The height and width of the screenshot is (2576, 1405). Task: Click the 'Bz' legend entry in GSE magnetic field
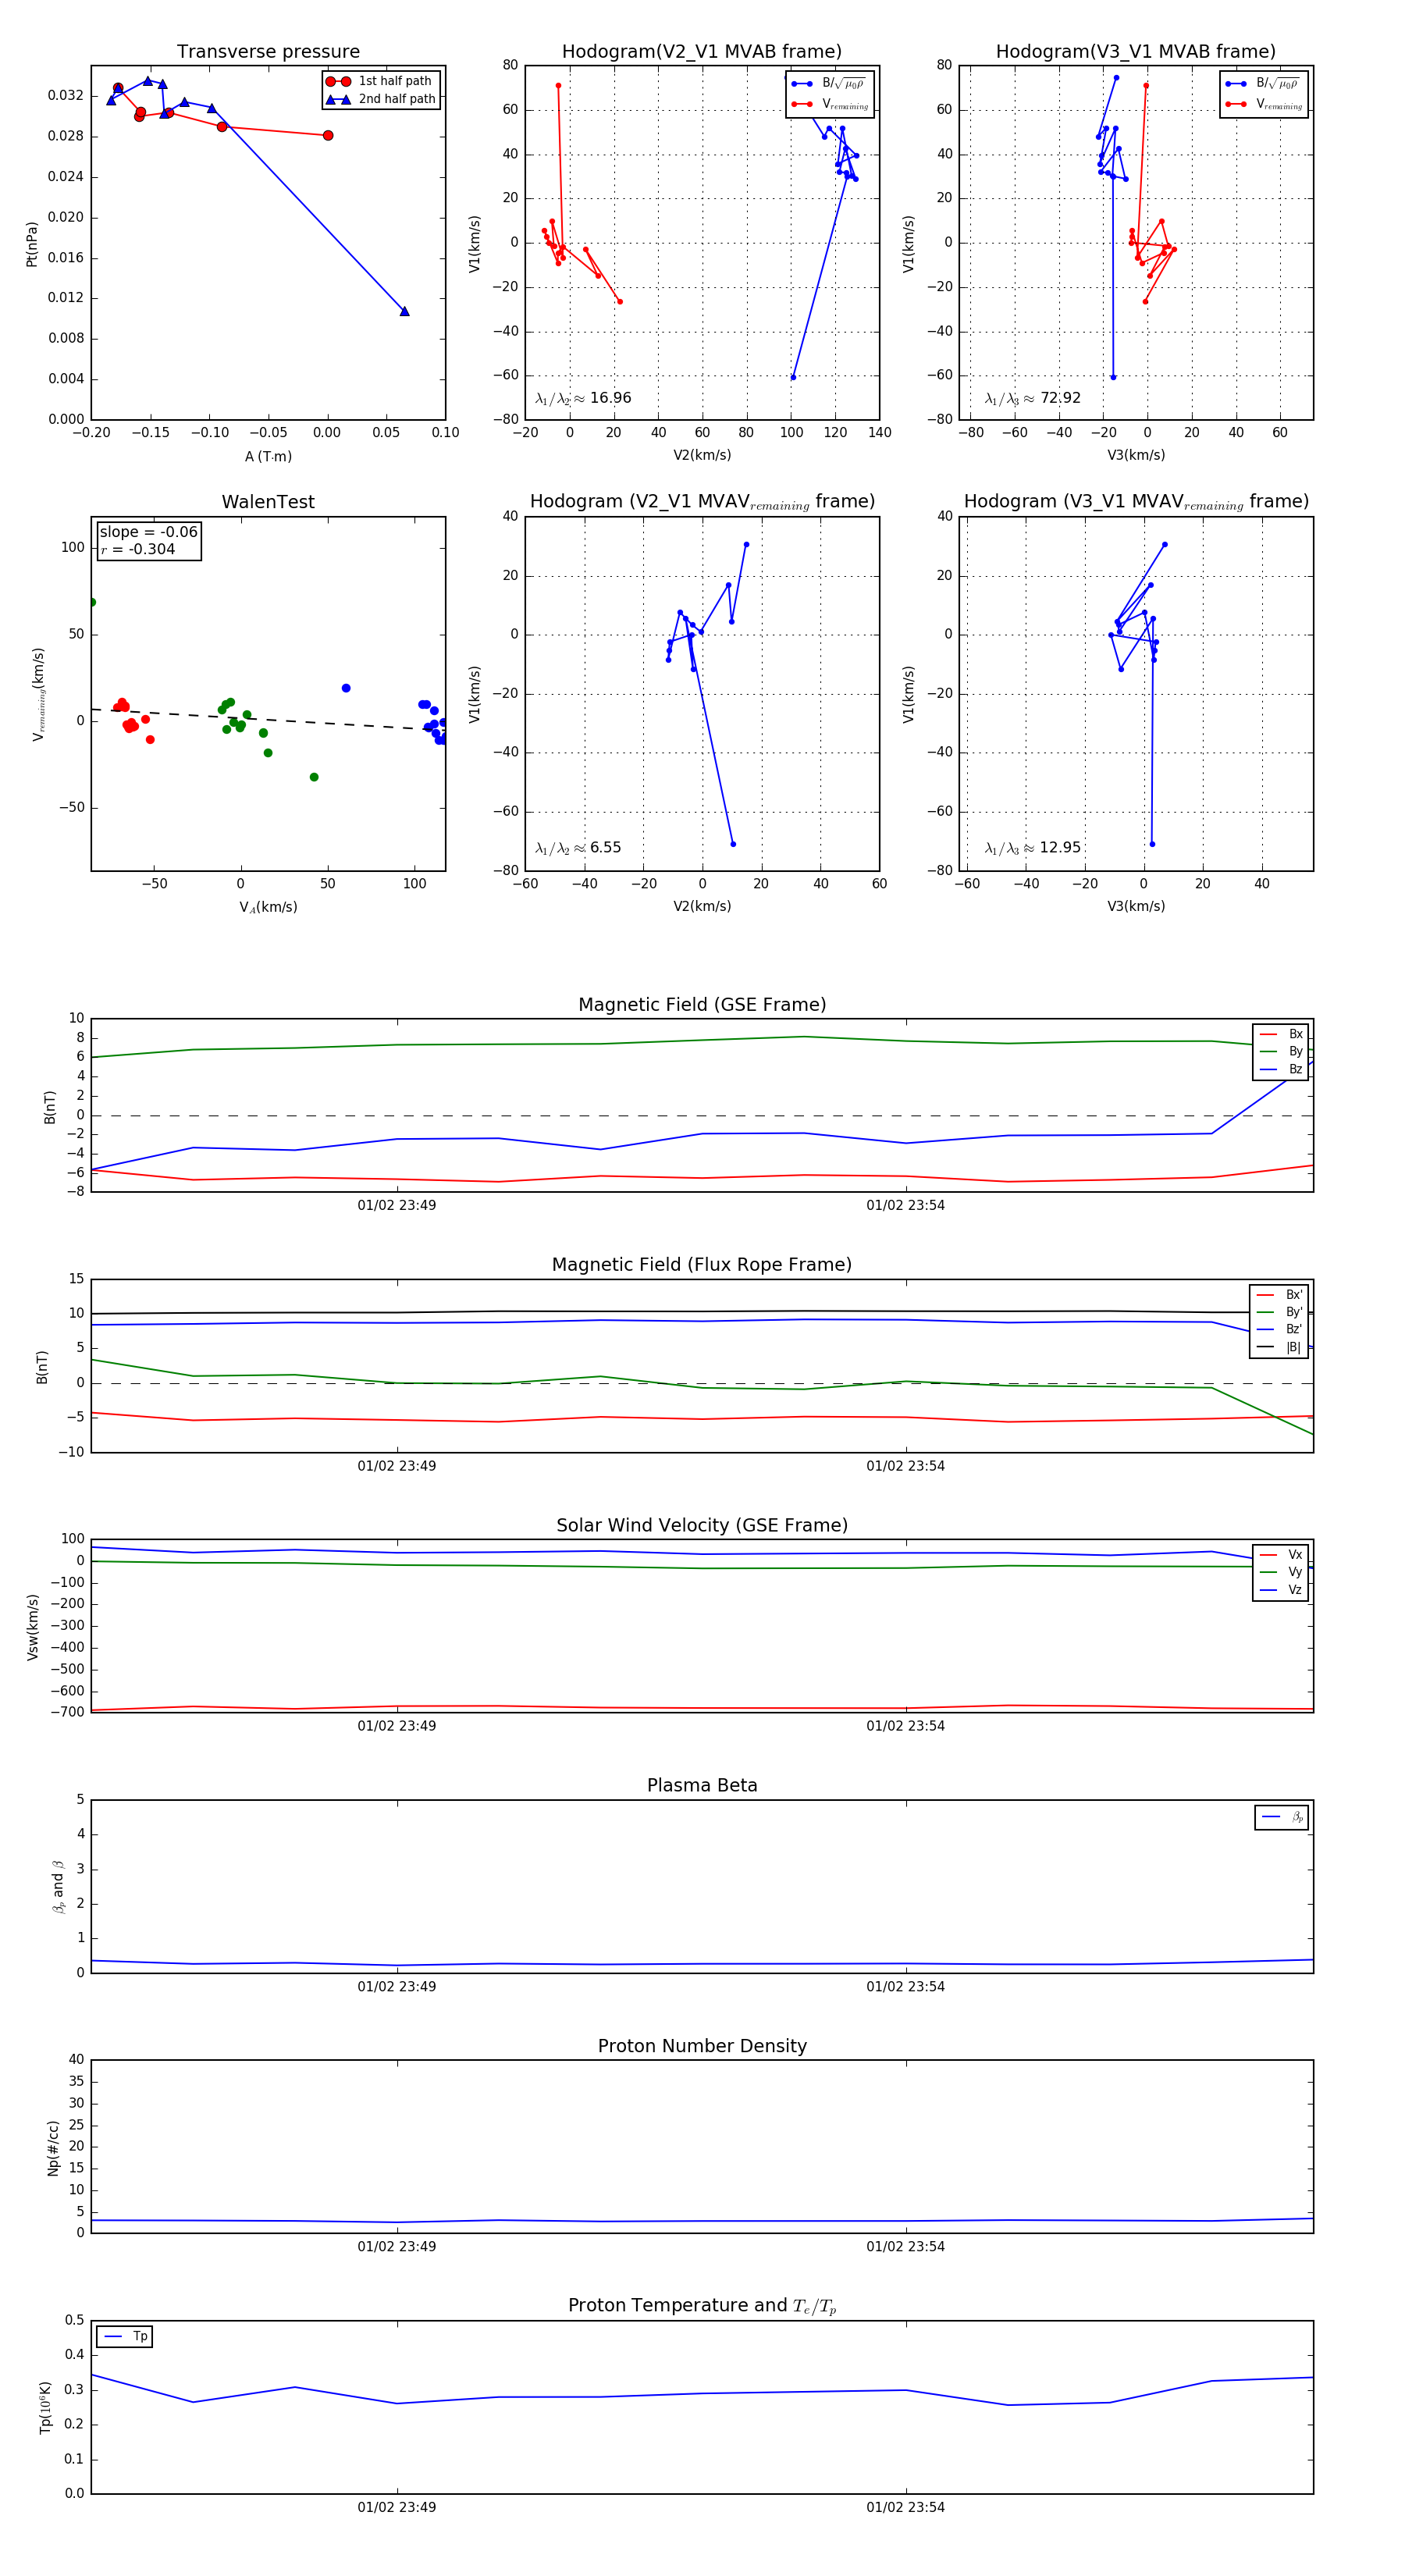[1281, 1069]
